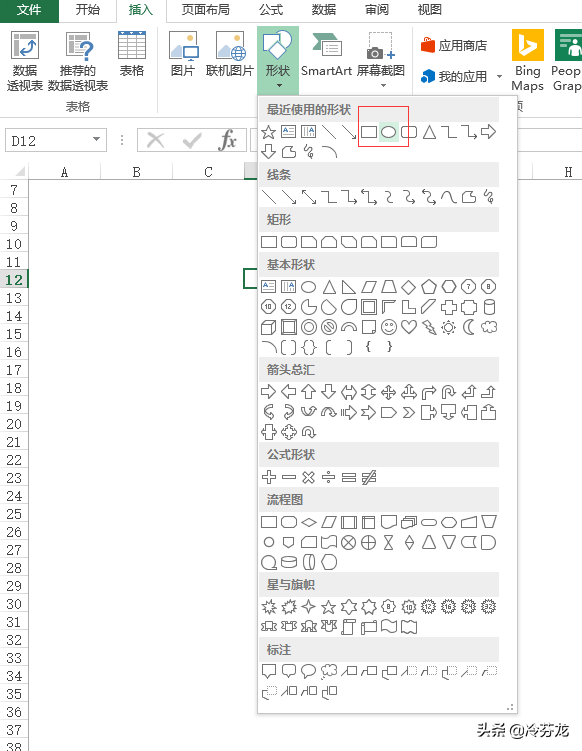This screenshot has width=582, height=751.
Task: Switch to the Page Layout tab
Action: coord(205,10)
